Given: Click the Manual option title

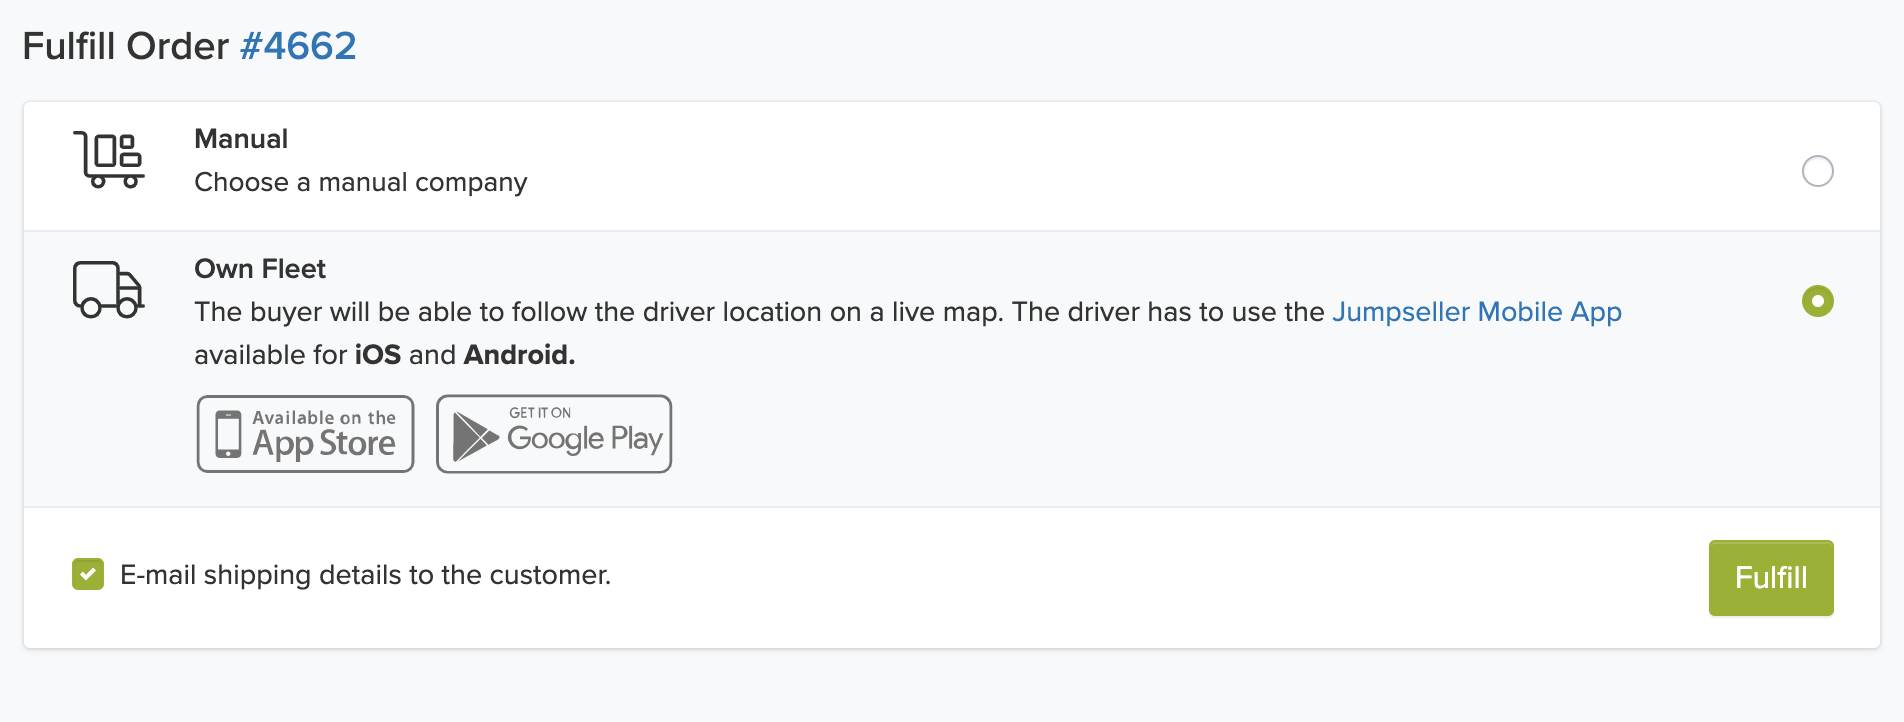Looking at the screenshot, I should (x=241, y=139).
